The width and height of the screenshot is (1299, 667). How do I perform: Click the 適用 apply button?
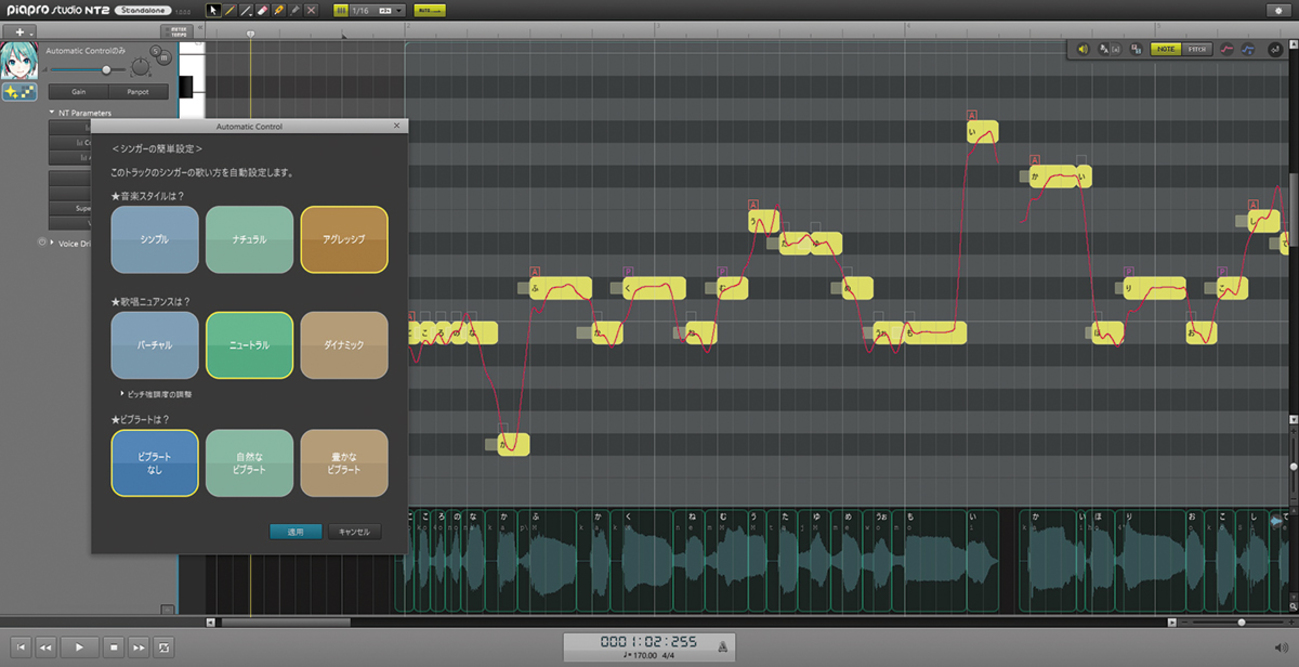(x=295, y=532)
